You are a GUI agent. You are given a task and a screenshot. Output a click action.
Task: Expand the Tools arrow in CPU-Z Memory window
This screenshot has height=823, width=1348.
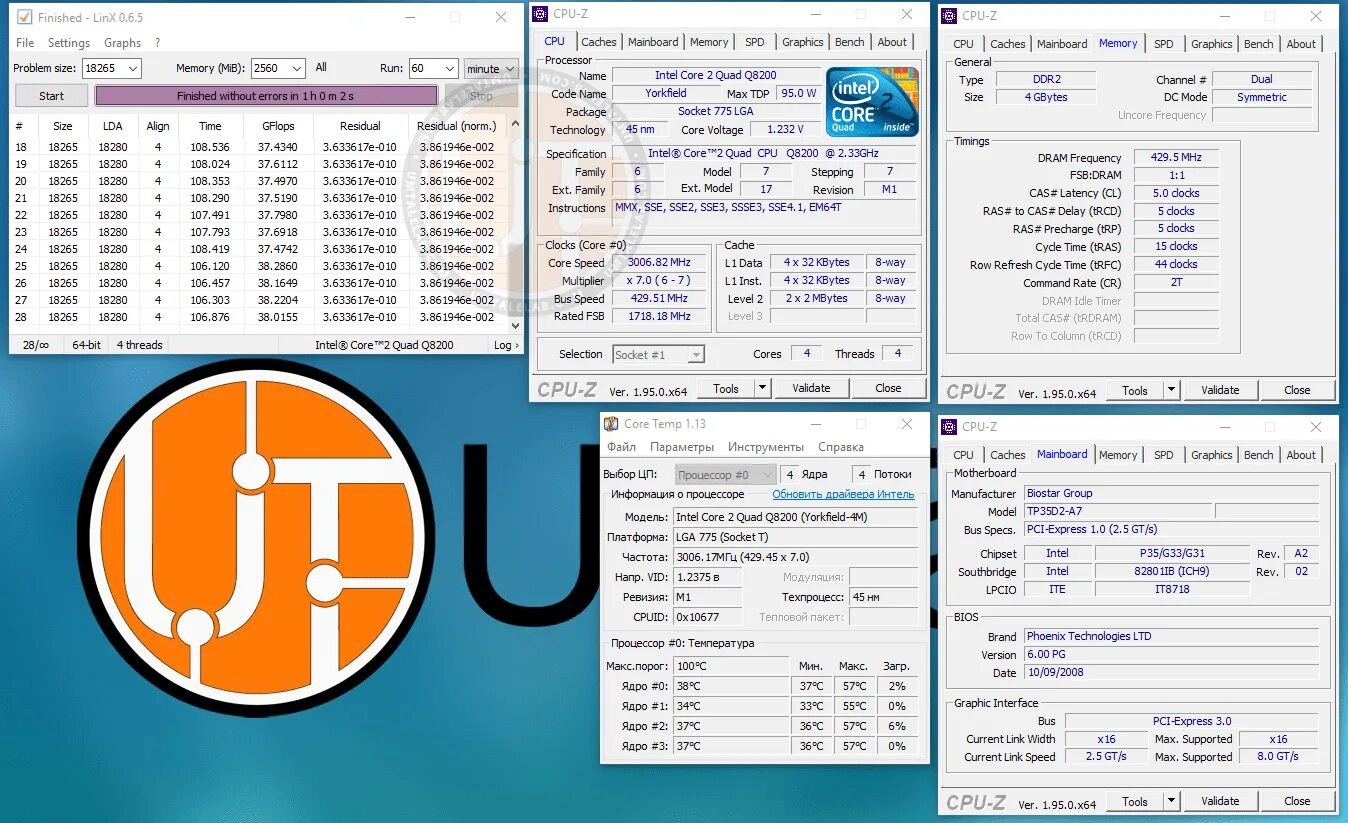pyautogui.click(x=1170, y=390)
